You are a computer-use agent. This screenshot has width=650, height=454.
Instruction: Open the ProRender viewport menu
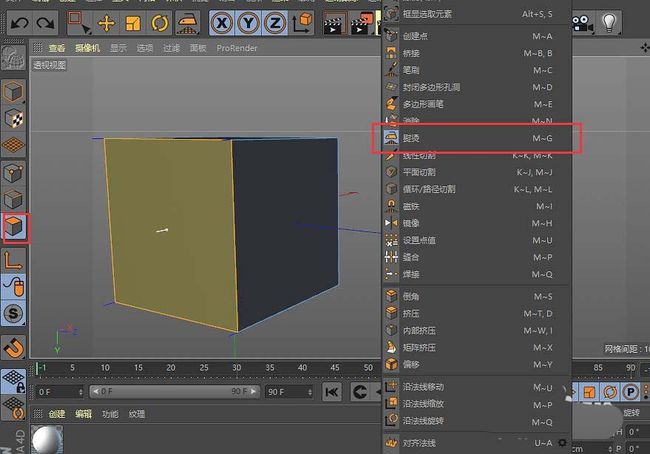(x=237, y=48)
